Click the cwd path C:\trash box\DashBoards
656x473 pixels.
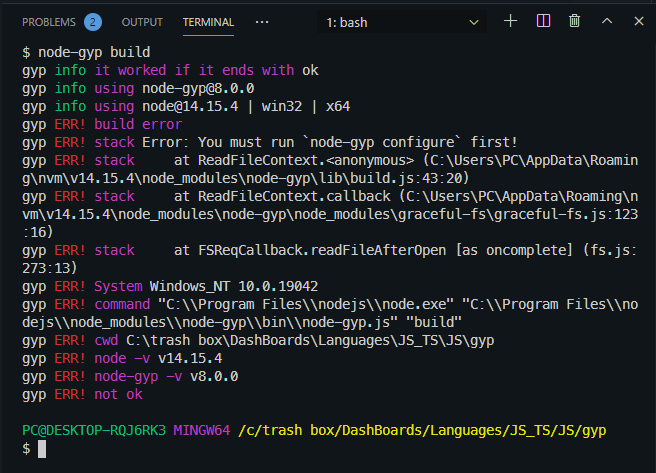pos(310,340)
